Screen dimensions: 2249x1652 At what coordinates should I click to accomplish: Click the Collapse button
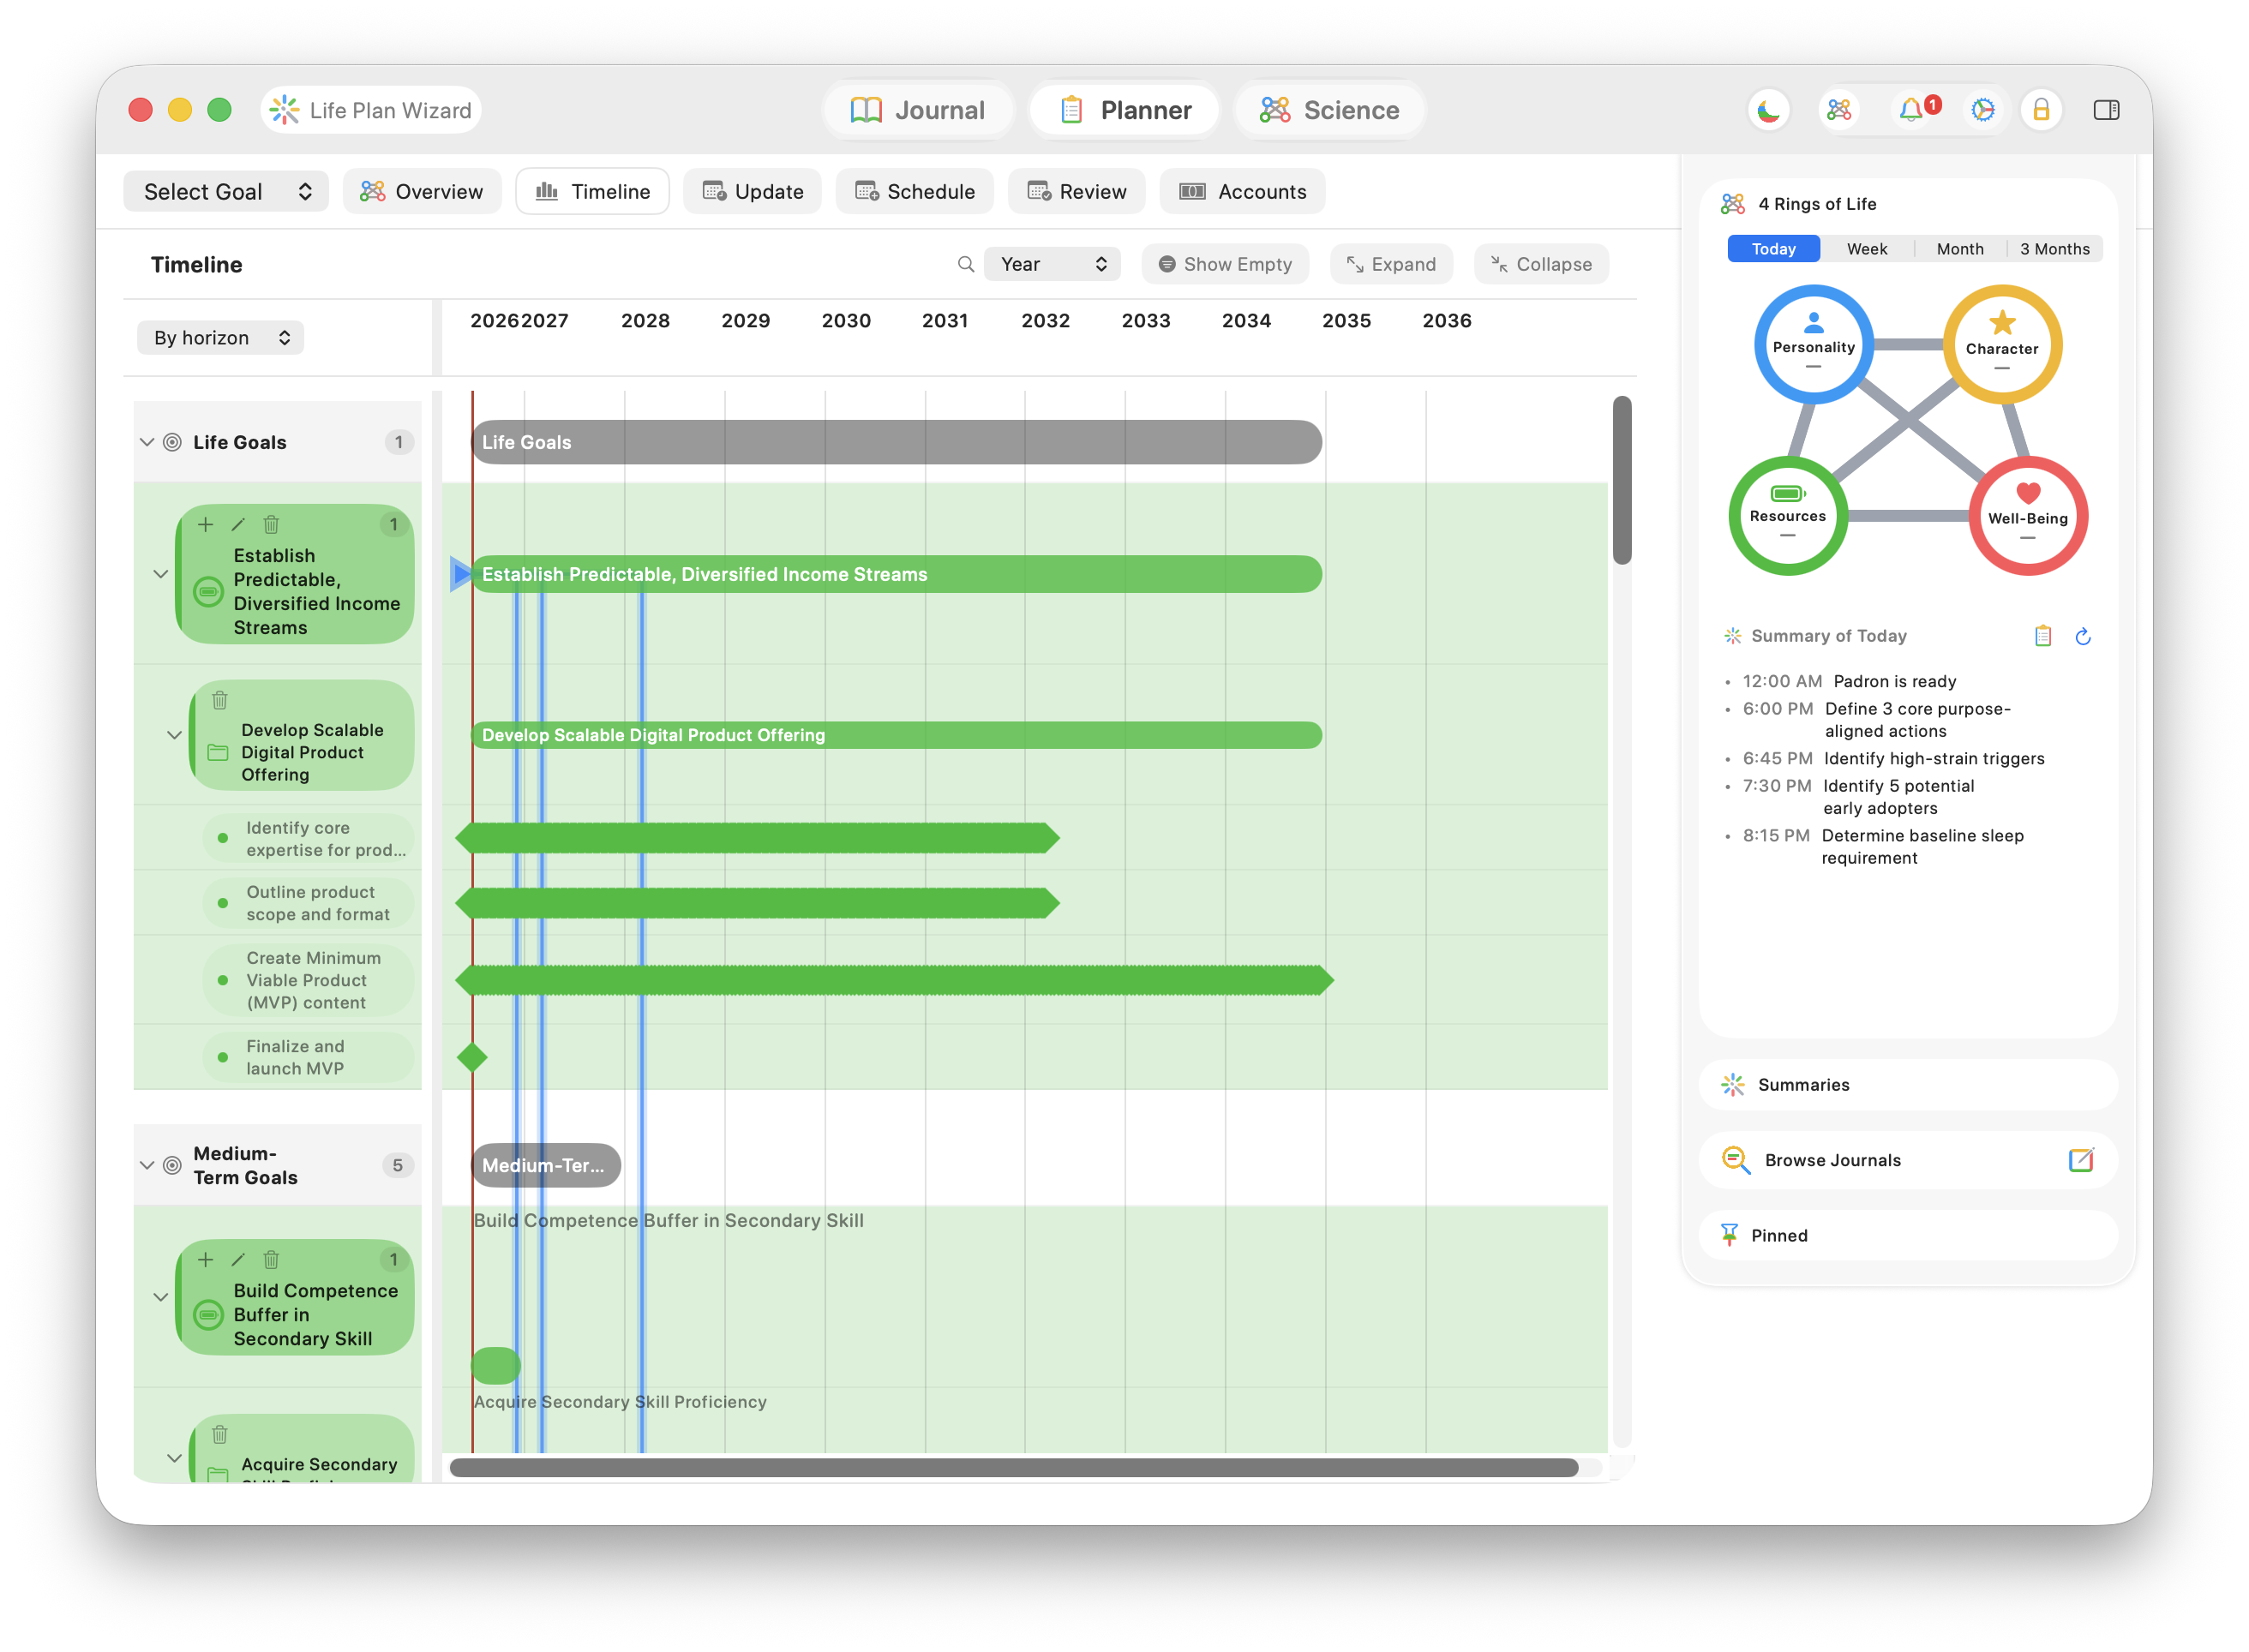pos(1541,264)
